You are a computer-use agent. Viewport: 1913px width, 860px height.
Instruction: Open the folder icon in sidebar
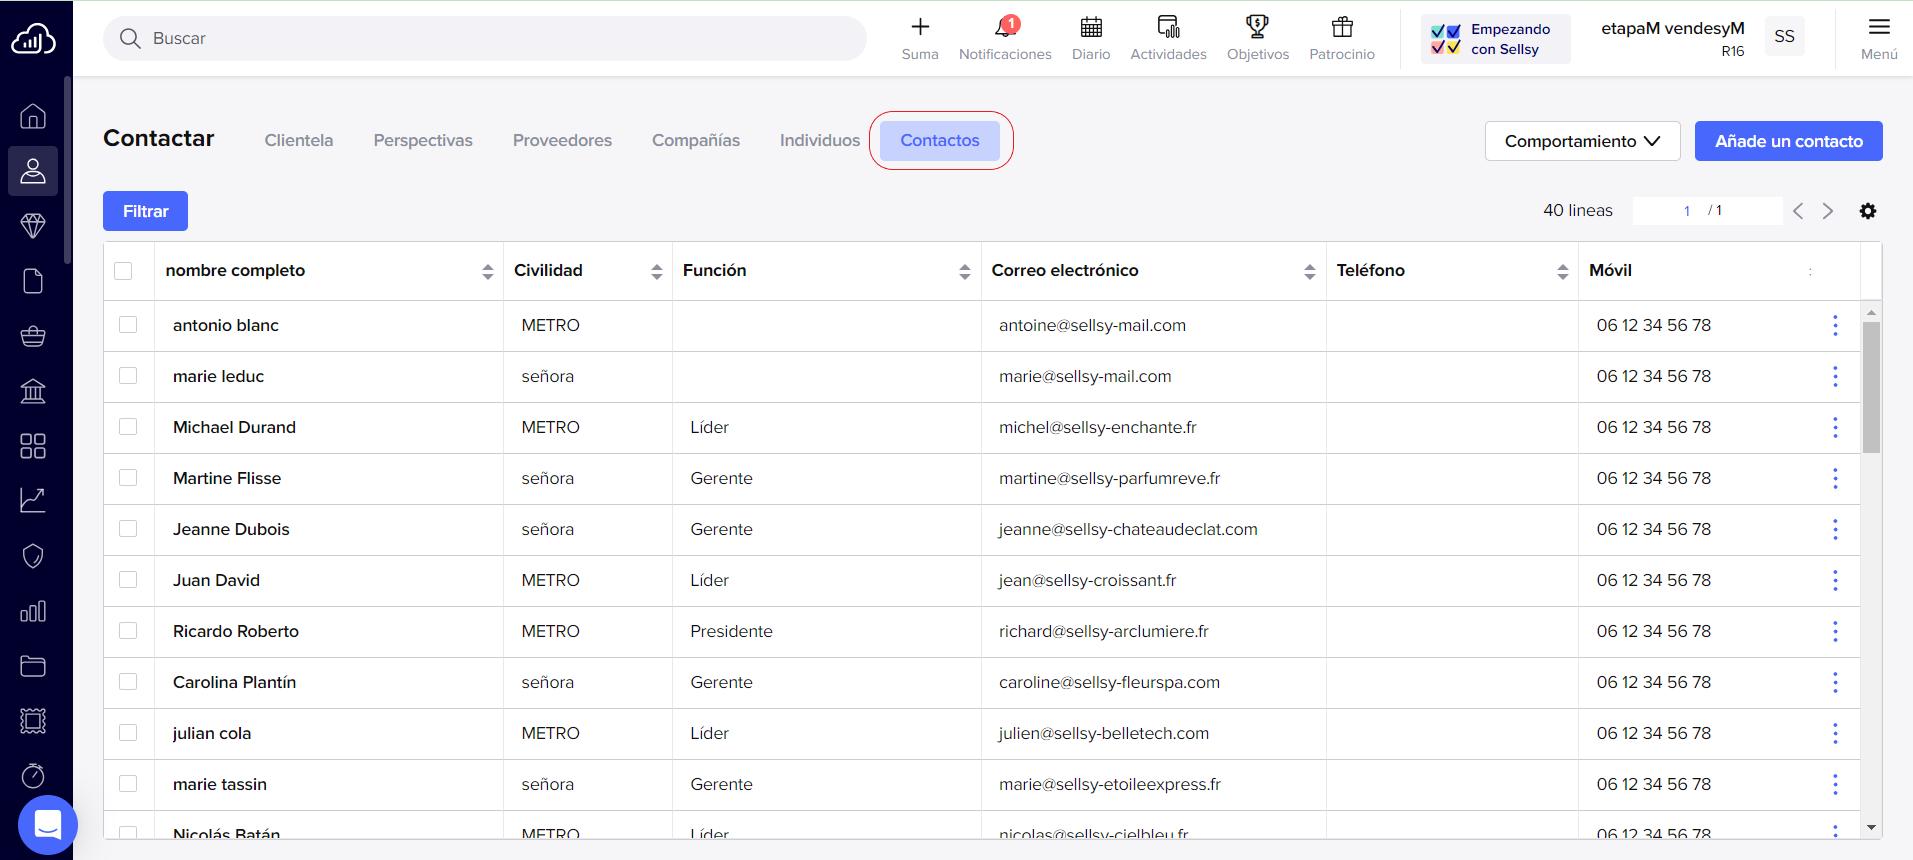coord(33,666)
